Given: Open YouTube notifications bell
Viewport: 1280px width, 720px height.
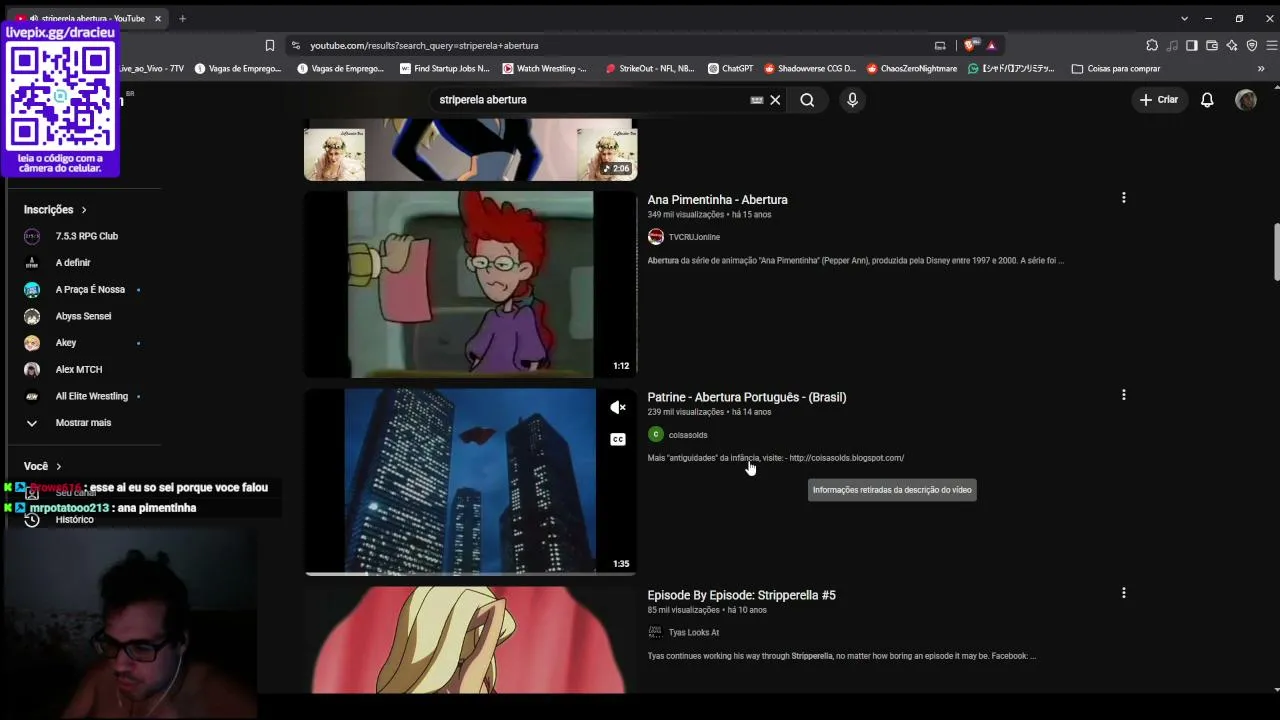Looking at the screenshot, I should point(1207,100).
